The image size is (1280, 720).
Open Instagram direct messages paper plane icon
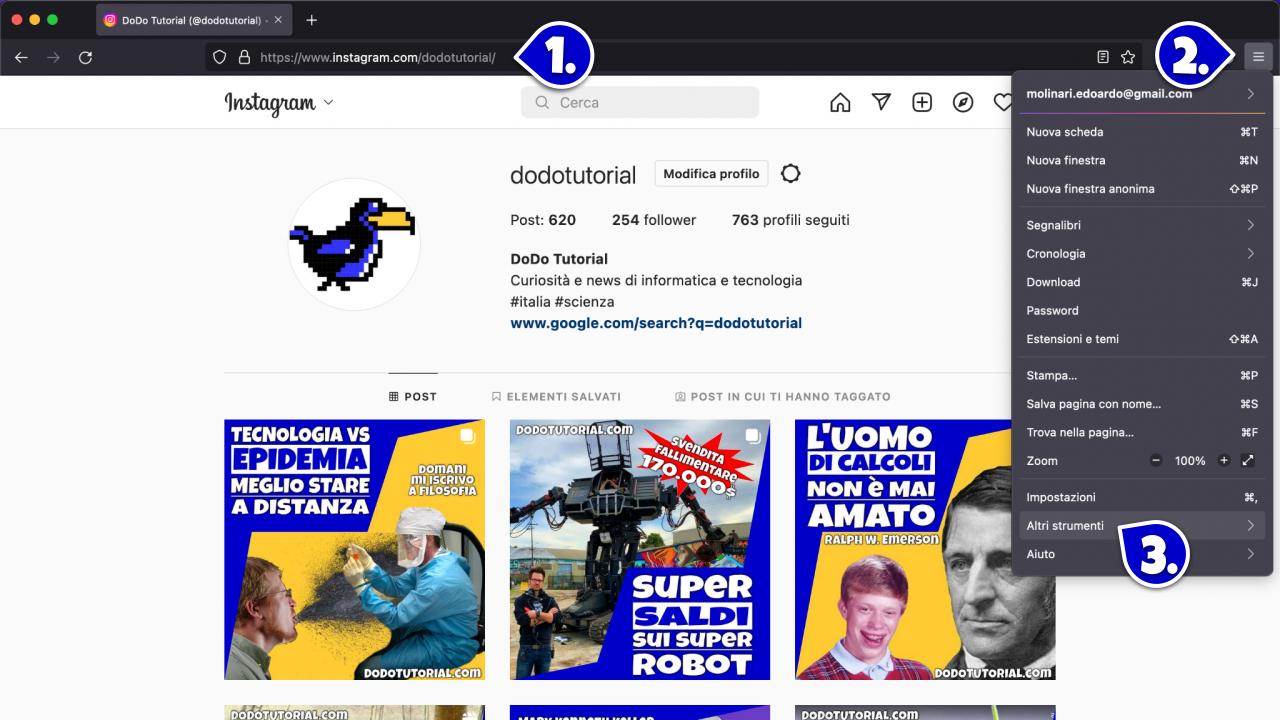click(881, 102)
